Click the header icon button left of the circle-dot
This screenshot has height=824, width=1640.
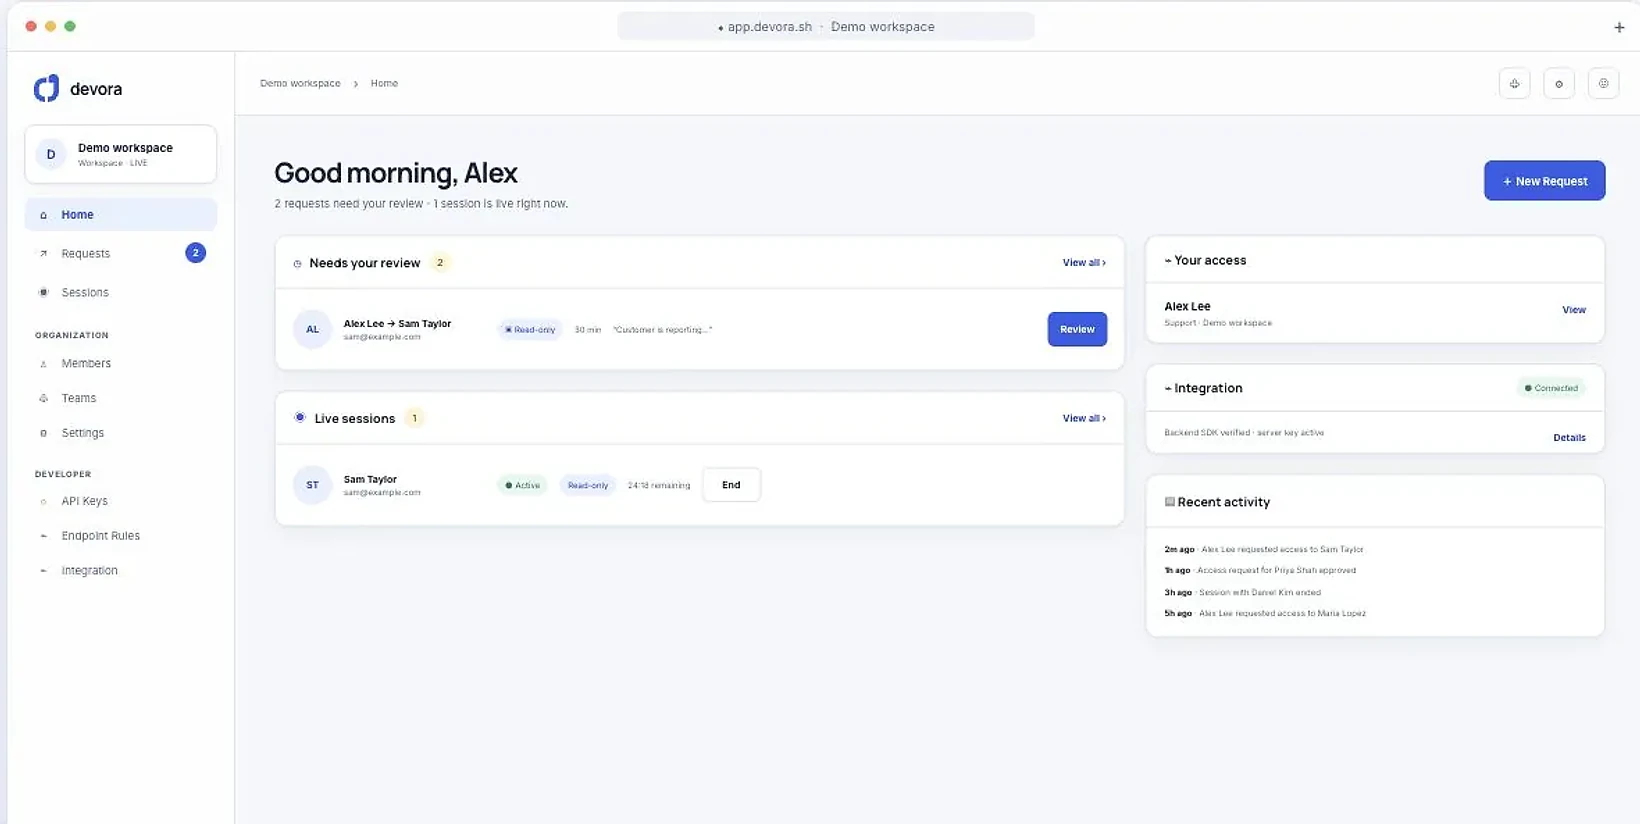[x=1515, y=84]
